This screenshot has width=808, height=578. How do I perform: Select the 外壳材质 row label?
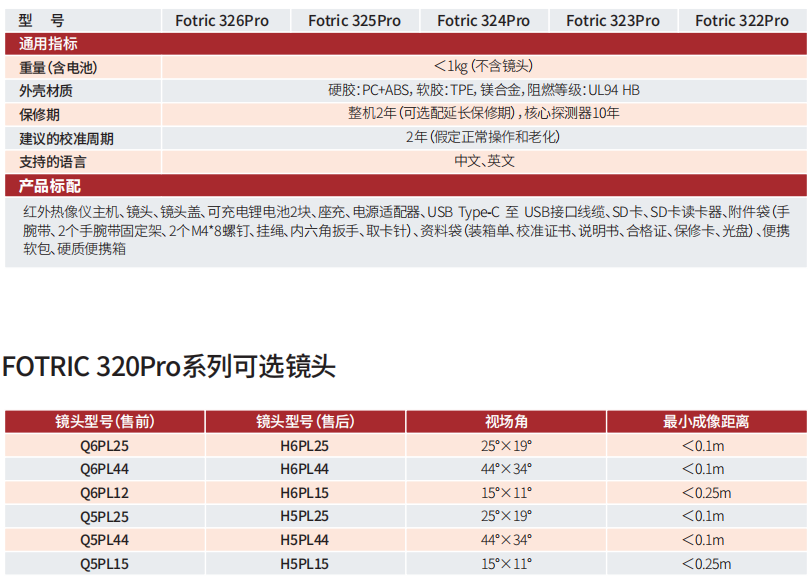[46, 90]
